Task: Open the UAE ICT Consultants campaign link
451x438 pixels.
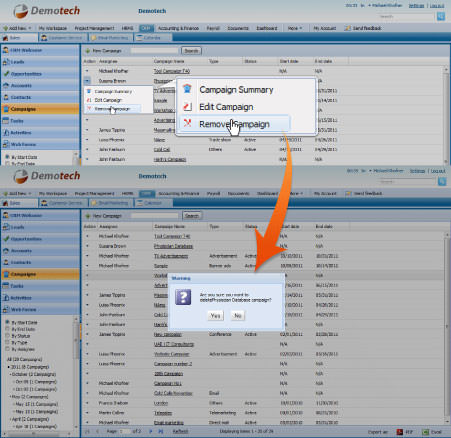Action: (x=174, y=344)
